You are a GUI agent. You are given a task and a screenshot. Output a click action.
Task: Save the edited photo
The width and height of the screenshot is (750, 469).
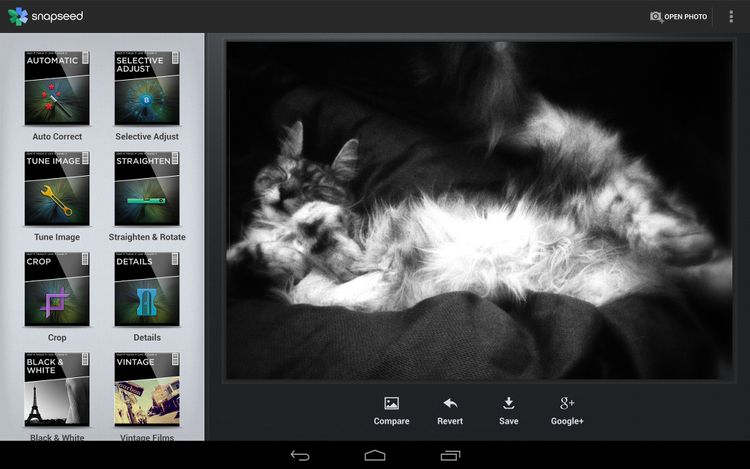pos(508,410)
